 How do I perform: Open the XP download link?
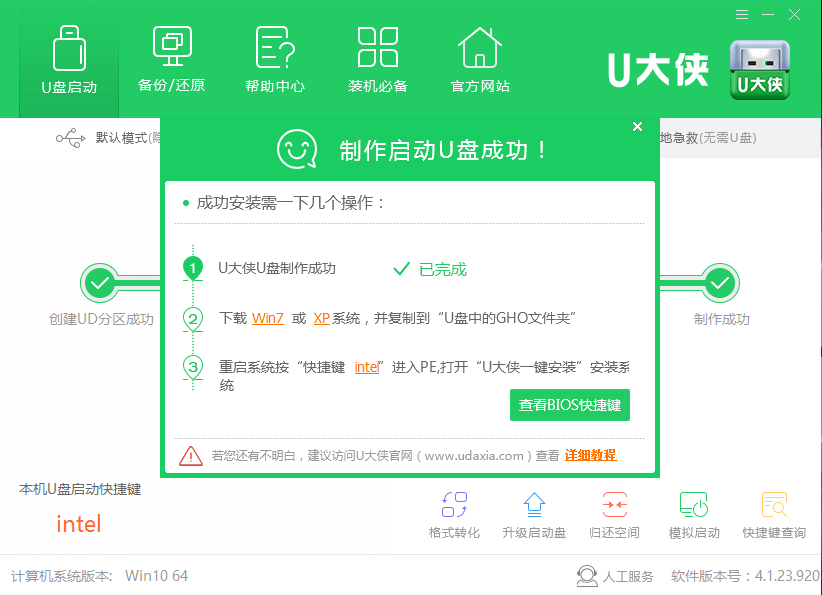point(321,318)
